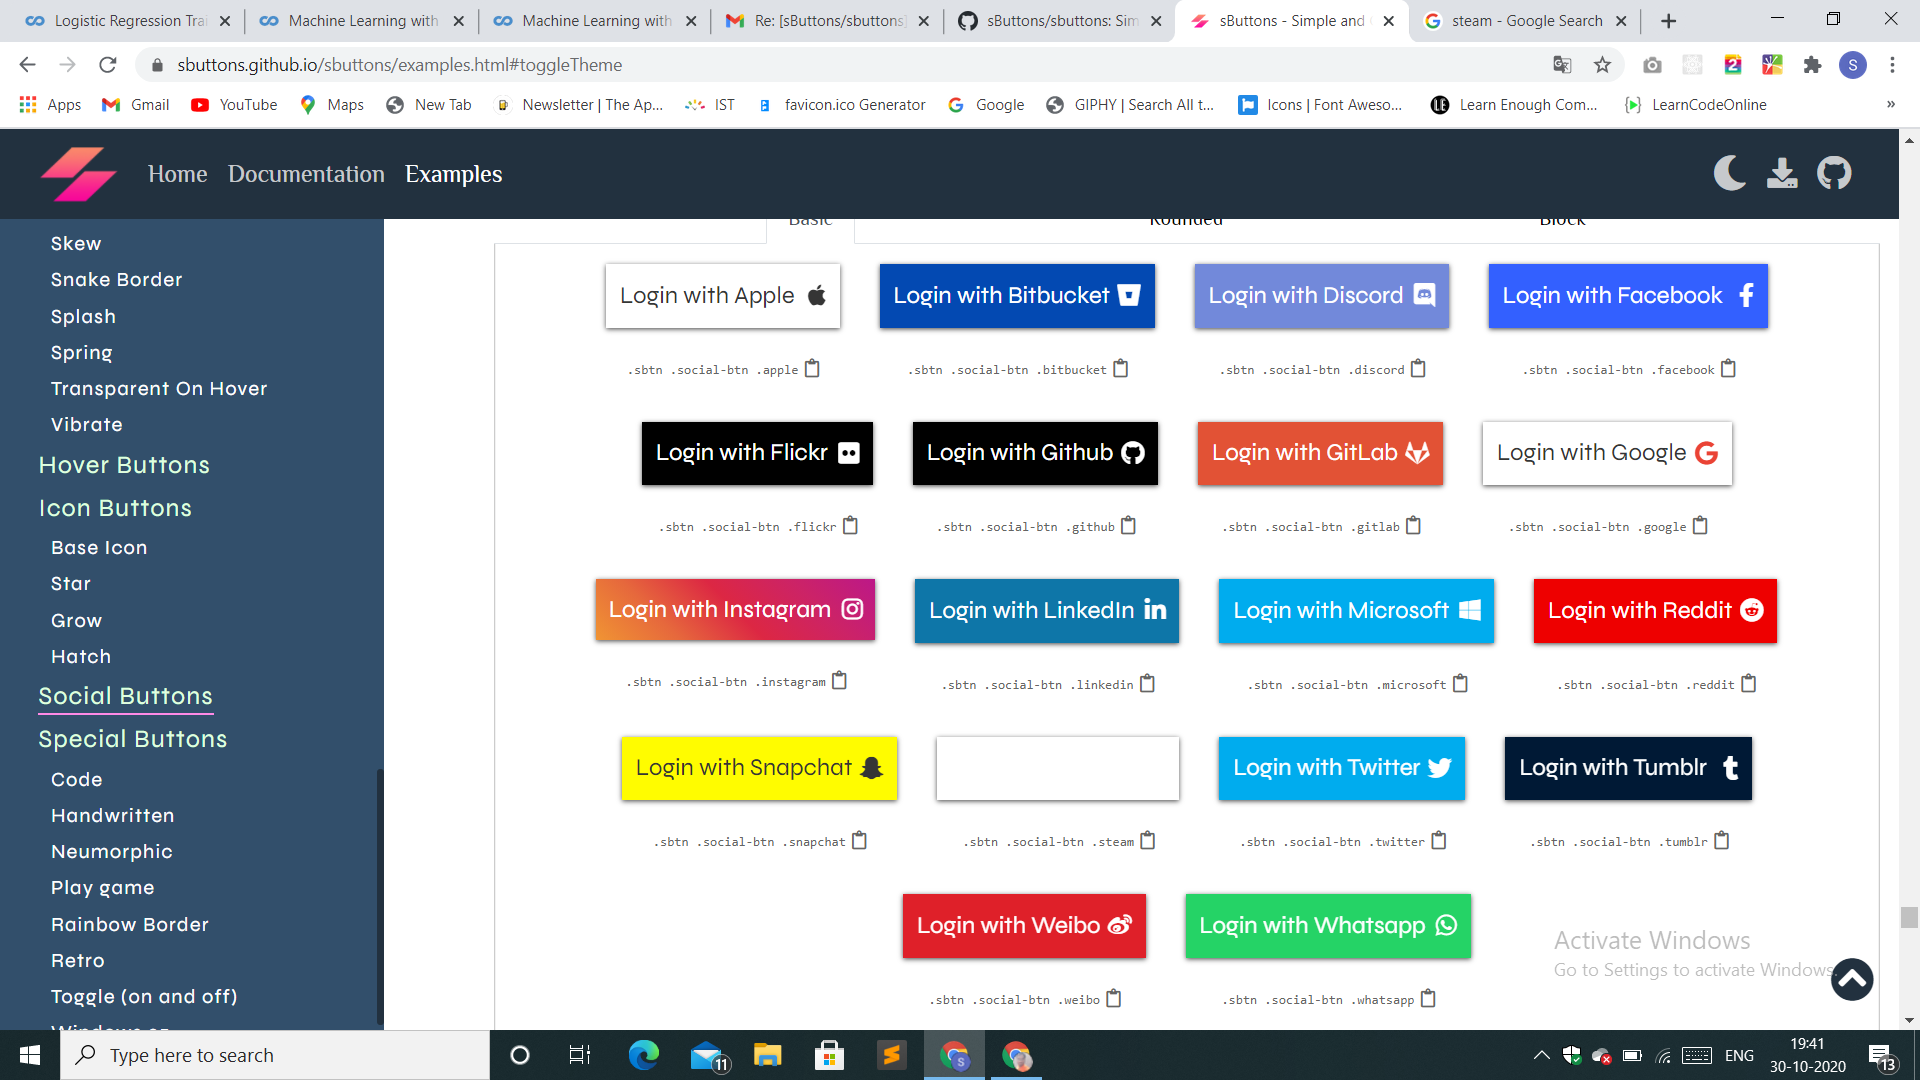The width and height of the screenshot is (1920, 1080).
Task: Copy the .microsoft class clipboard icon
Action: 1460,684
